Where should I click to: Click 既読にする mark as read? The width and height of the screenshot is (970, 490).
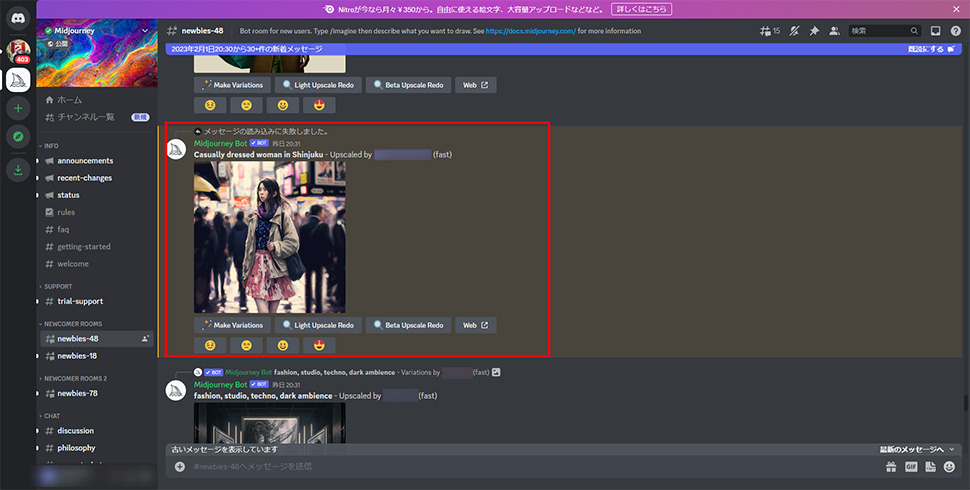931,49
